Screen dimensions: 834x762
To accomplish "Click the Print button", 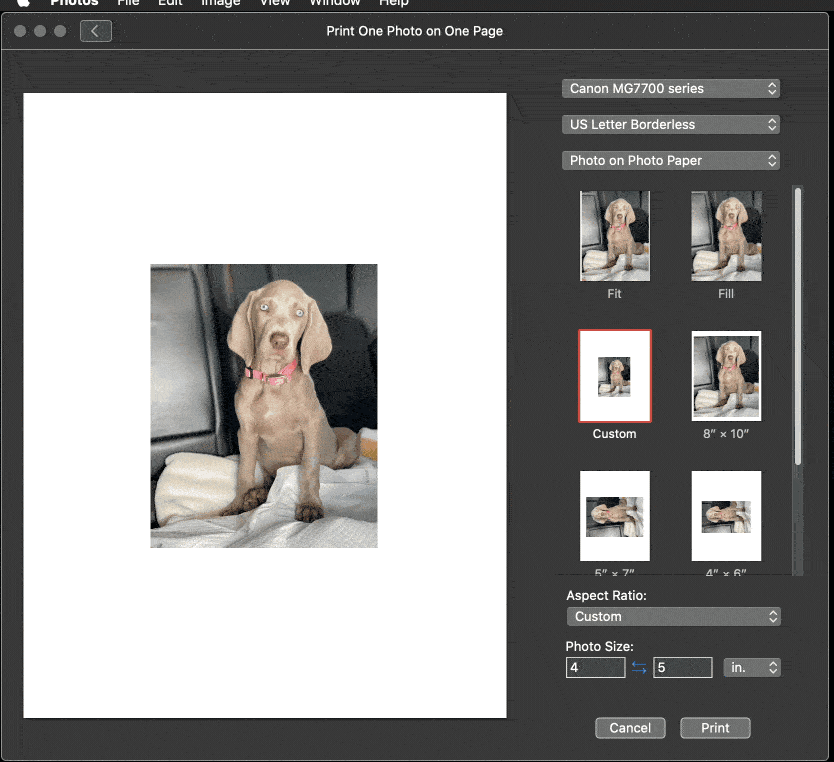I will [715, 728].
